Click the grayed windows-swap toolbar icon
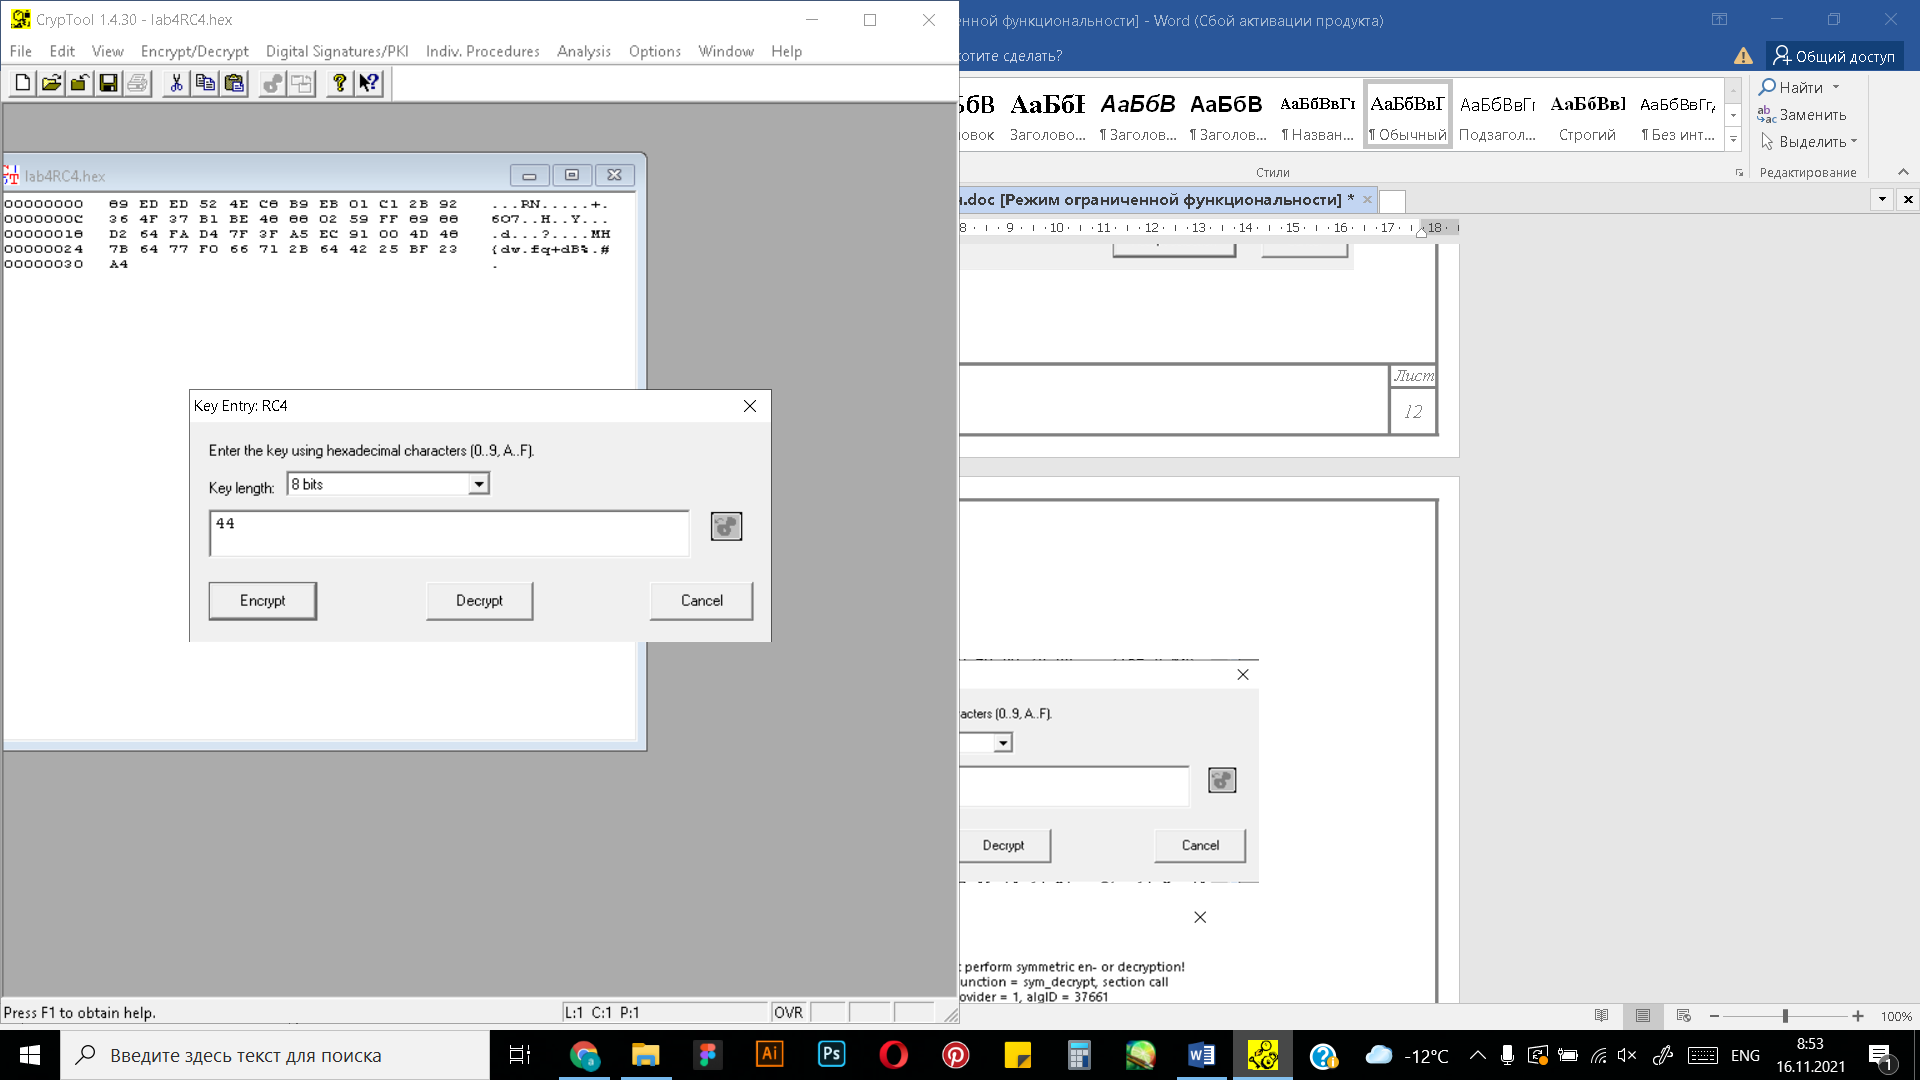The height and width of the screenshot is (1080, 1920). tap(301, 83)
